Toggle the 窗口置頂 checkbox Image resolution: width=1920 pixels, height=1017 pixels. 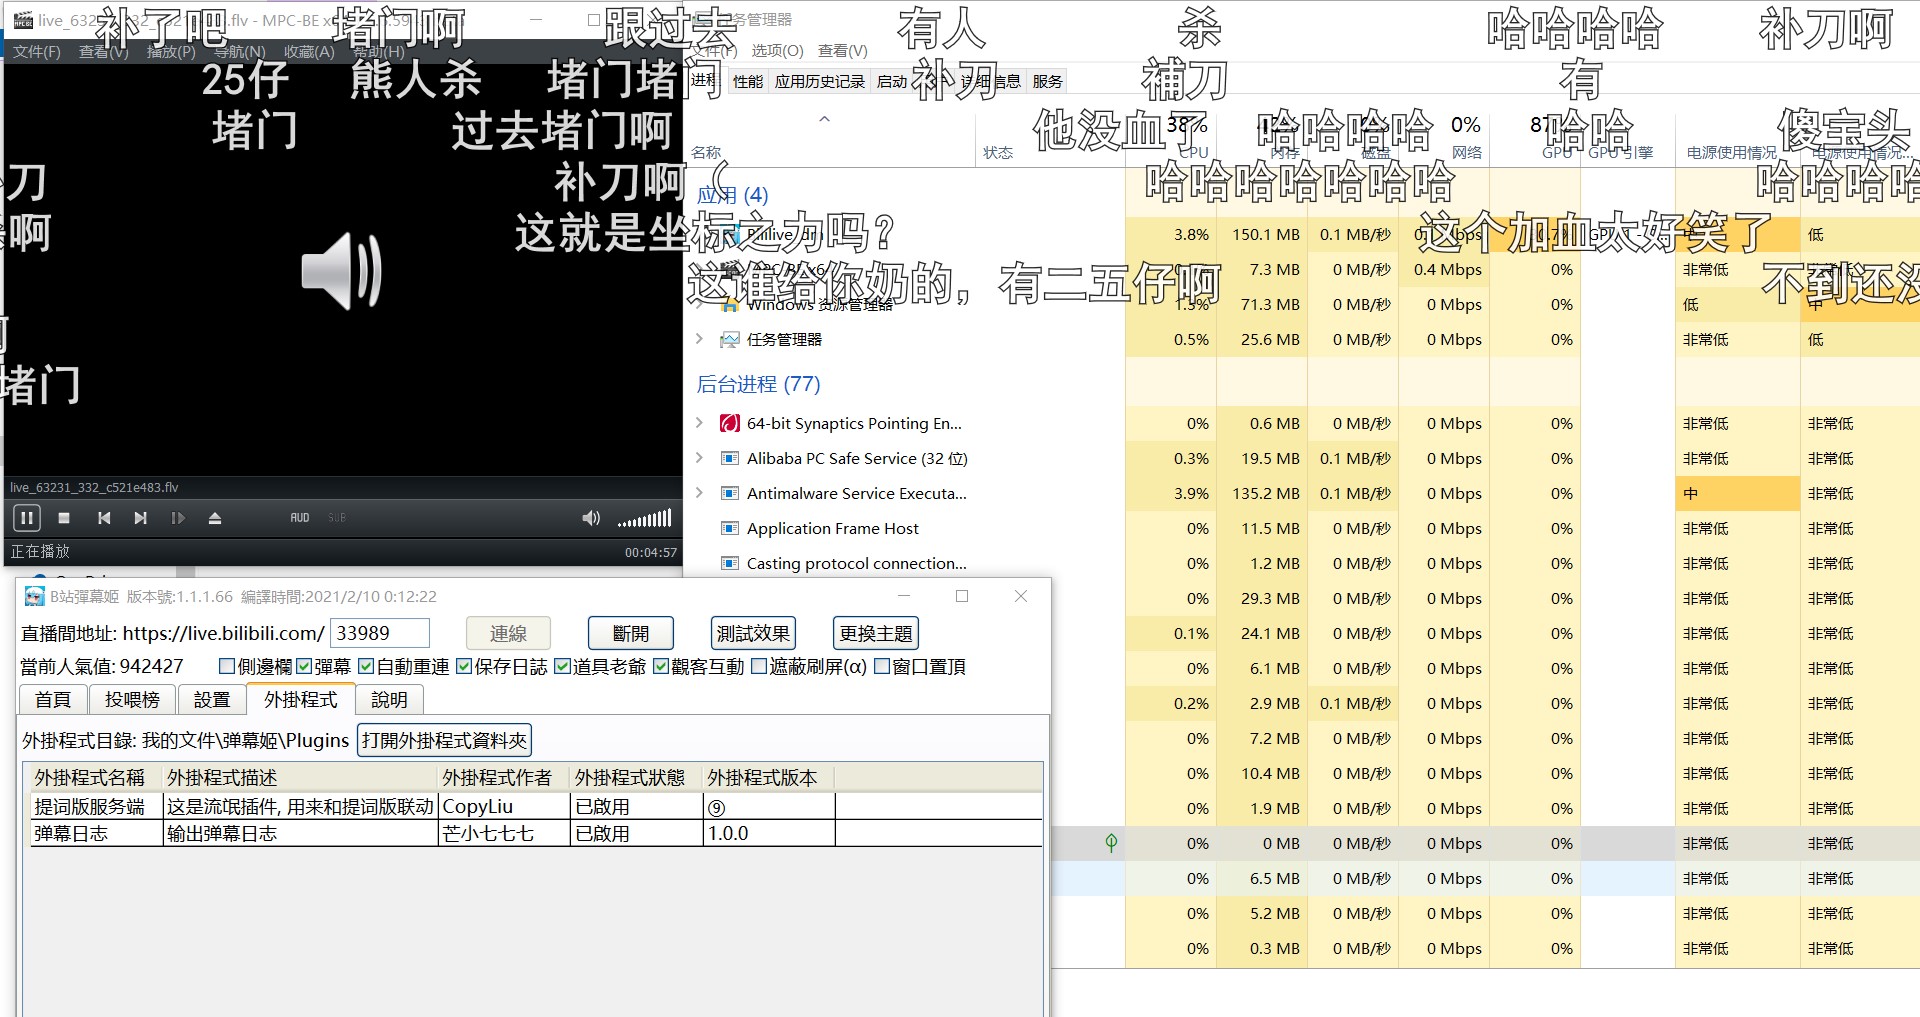tap(882, 667)
